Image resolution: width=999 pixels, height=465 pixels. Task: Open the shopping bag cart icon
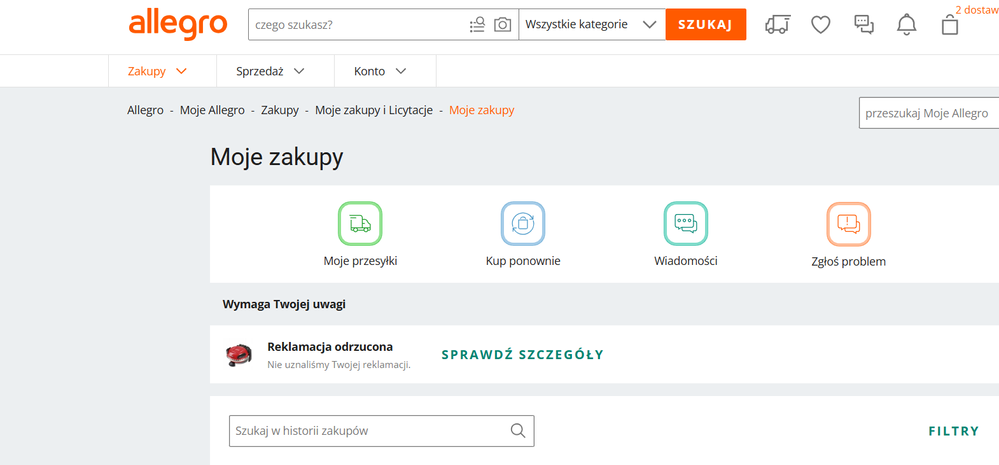tap(950, 25)
